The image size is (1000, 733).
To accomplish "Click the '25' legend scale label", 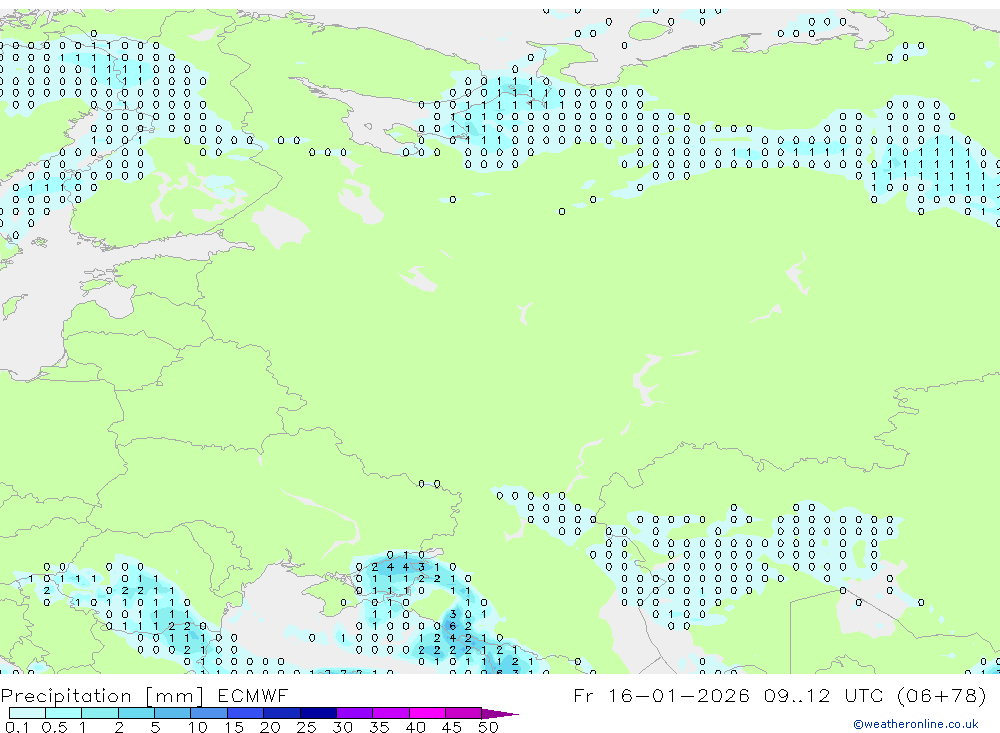I will (x=306, y=727).
